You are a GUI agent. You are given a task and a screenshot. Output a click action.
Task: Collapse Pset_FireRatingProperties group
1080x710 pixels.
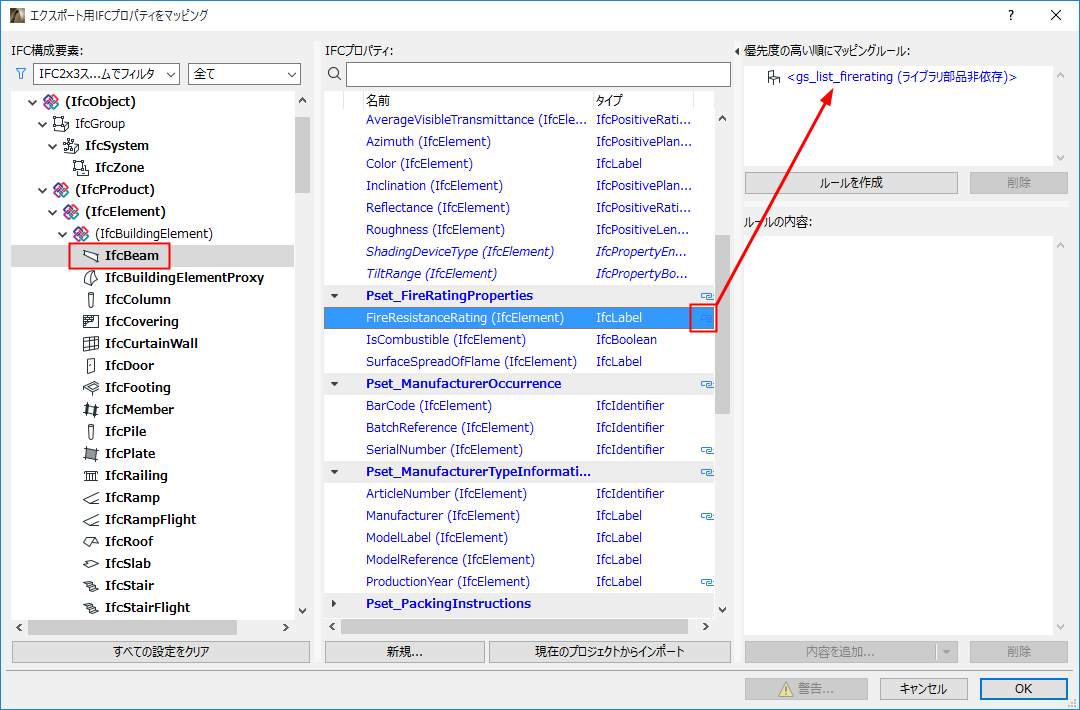(x=335, y=296)
